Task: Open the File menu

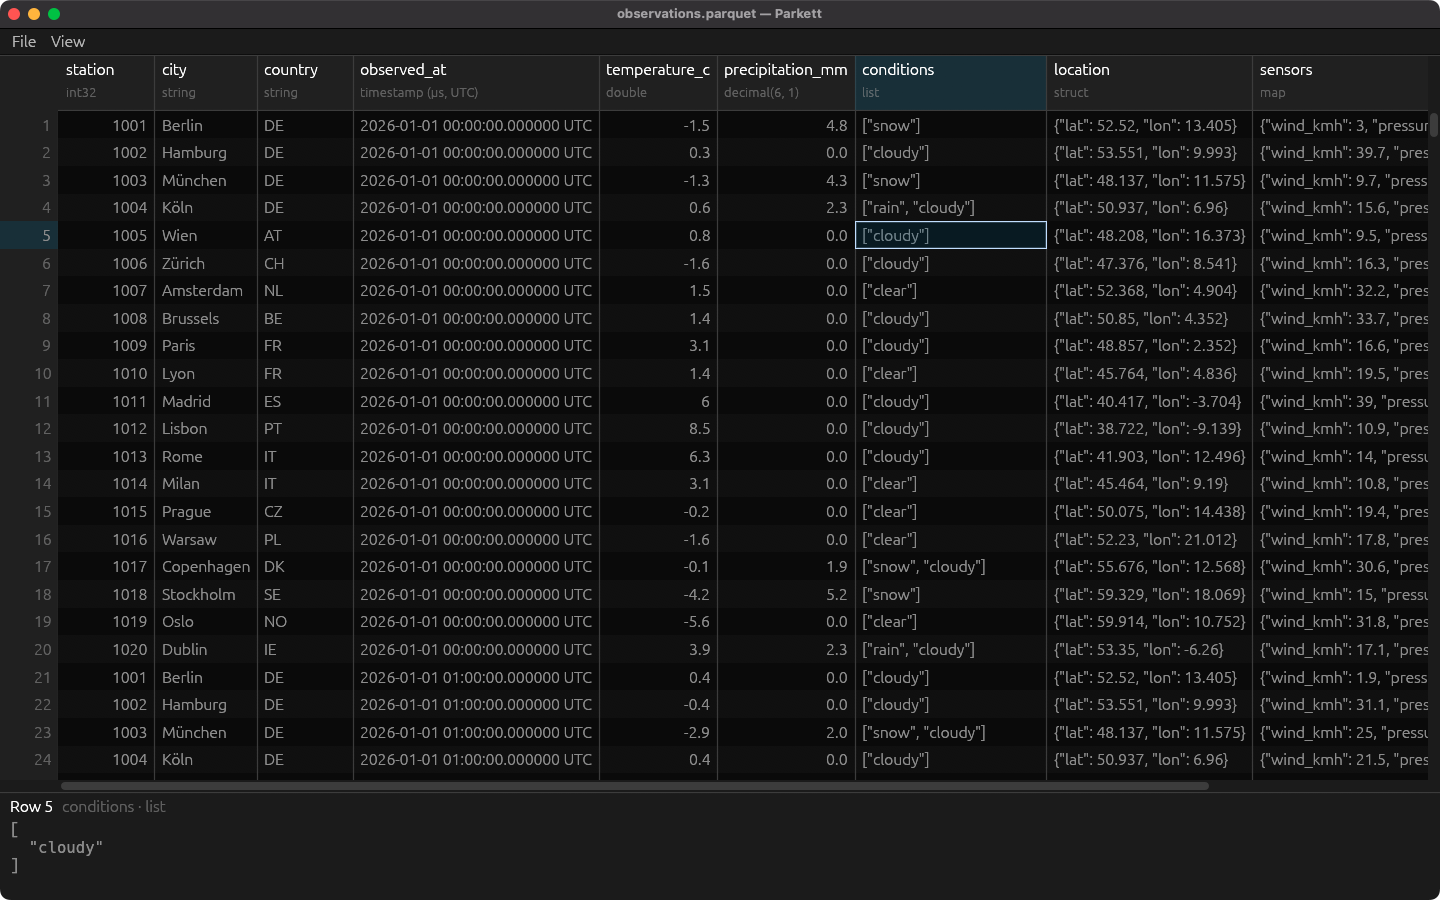Action: pos(24,42)
